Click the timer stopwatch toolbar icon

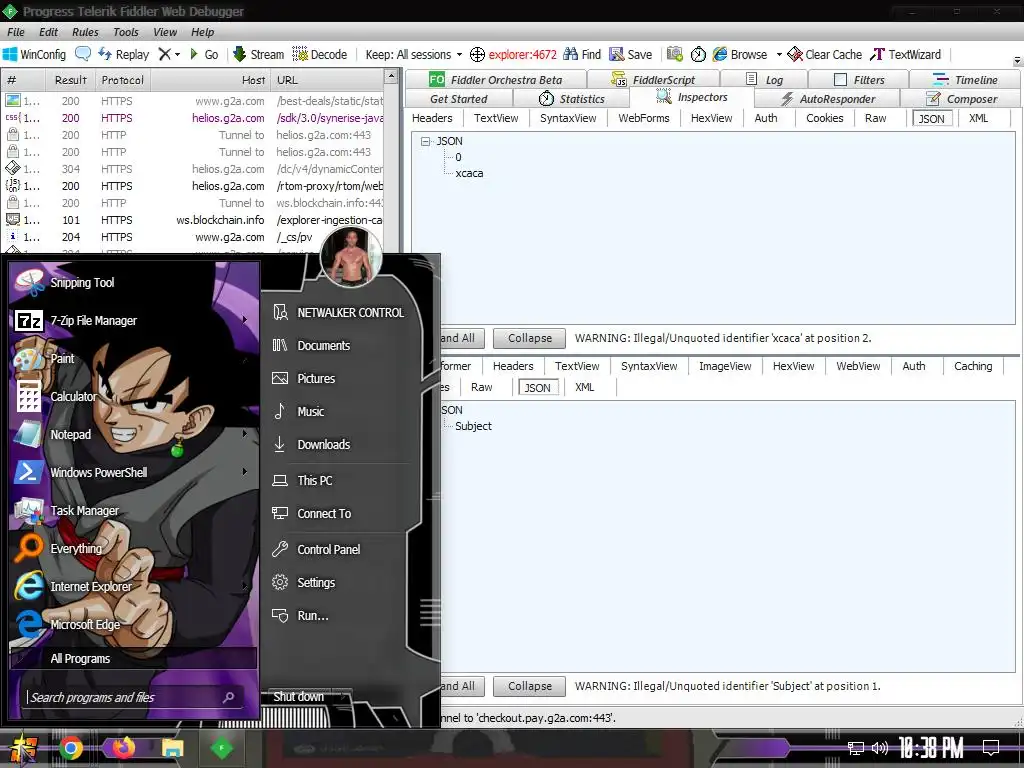(x=698, y=54)
